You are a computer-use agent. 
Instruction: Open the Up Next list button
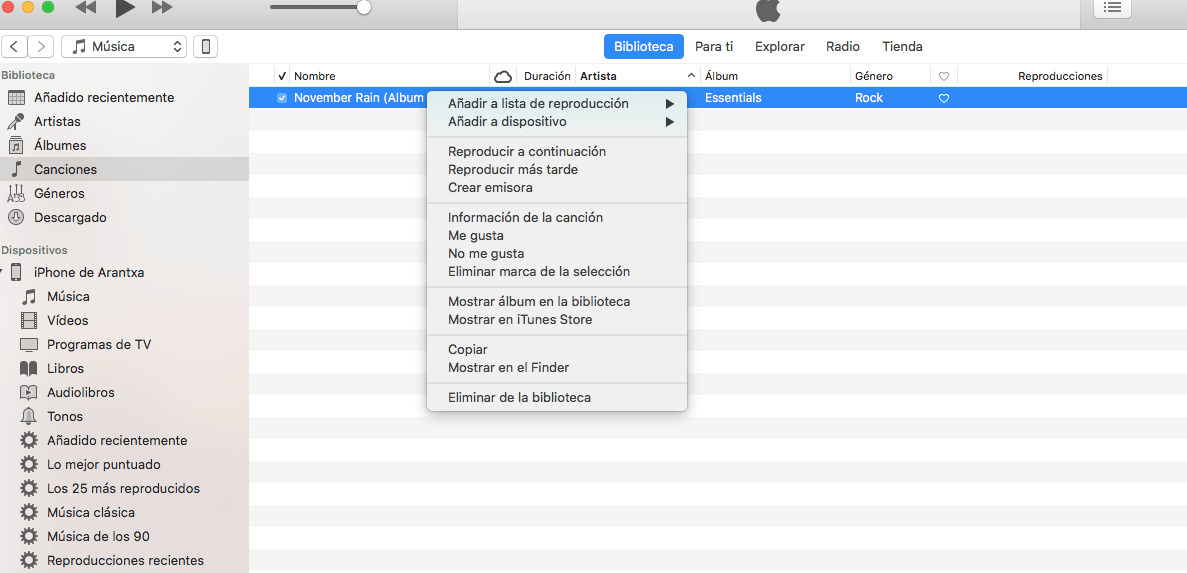click(x=1112, y=8)
